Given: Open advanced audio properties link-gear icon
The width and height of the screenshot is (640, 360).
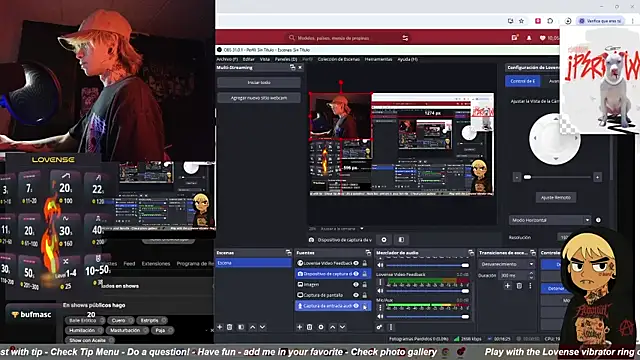Looking at the screenshot, I should 380,327.
